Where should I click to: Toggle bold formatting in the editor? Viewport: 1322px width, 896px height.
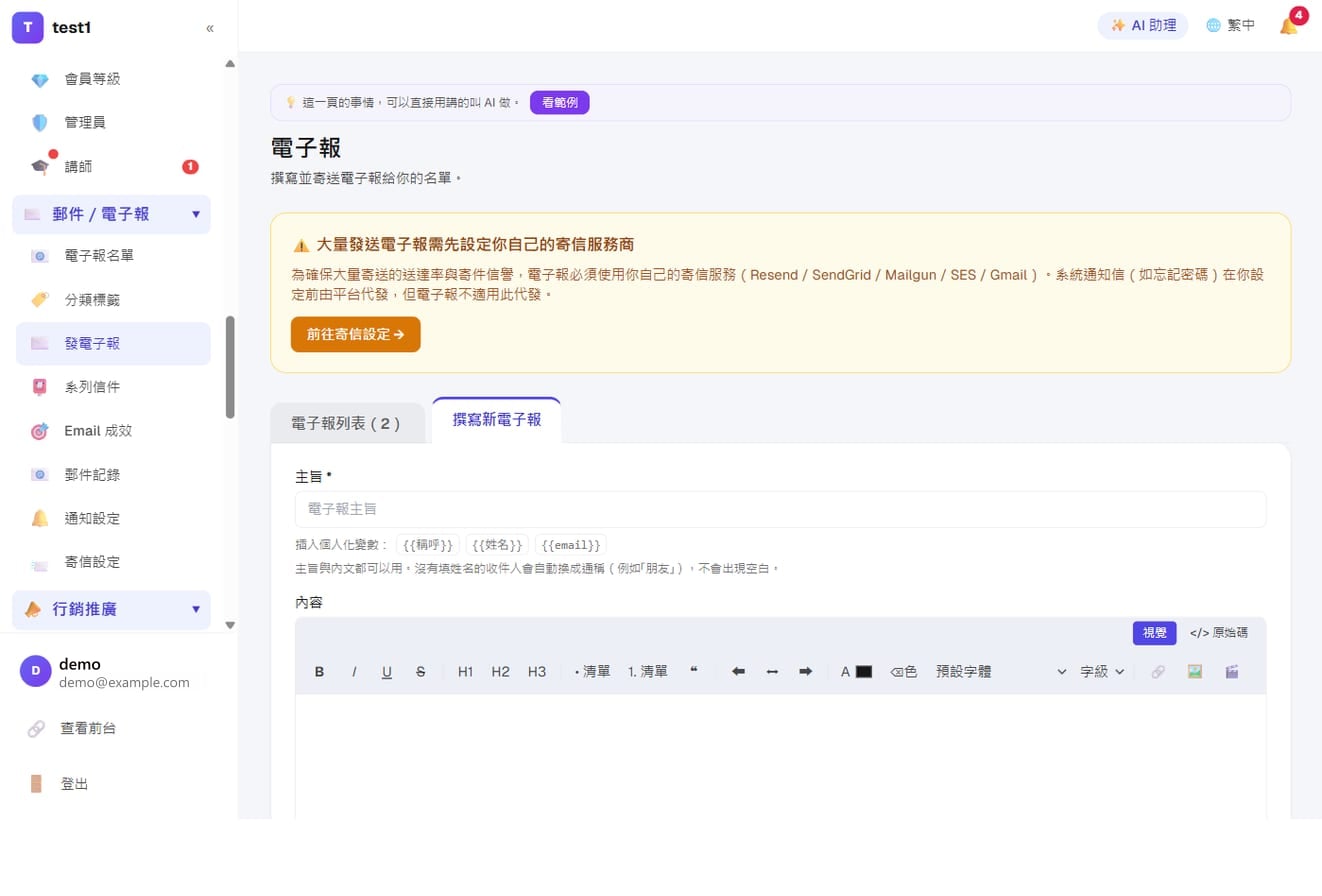320,672
